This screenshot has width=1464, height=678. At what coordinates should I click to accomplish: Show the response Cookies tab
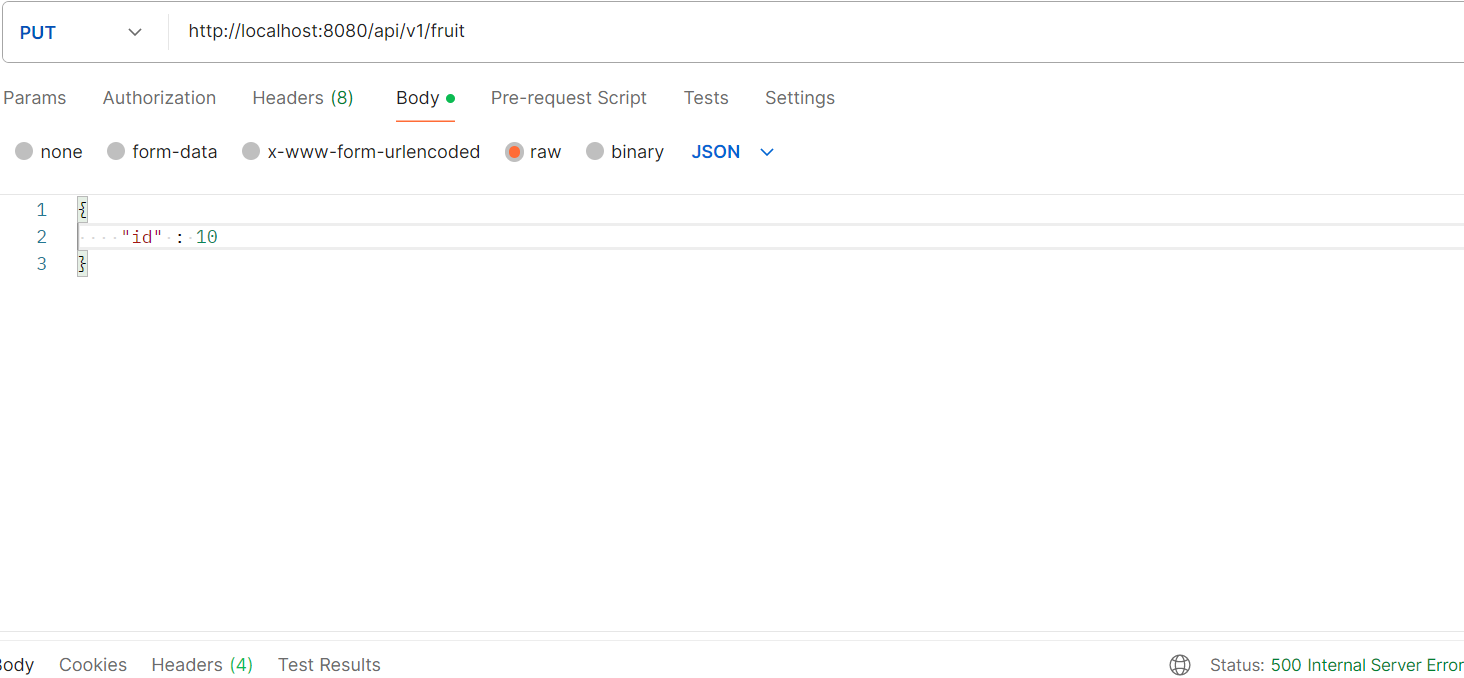click(x=93, y=665)
